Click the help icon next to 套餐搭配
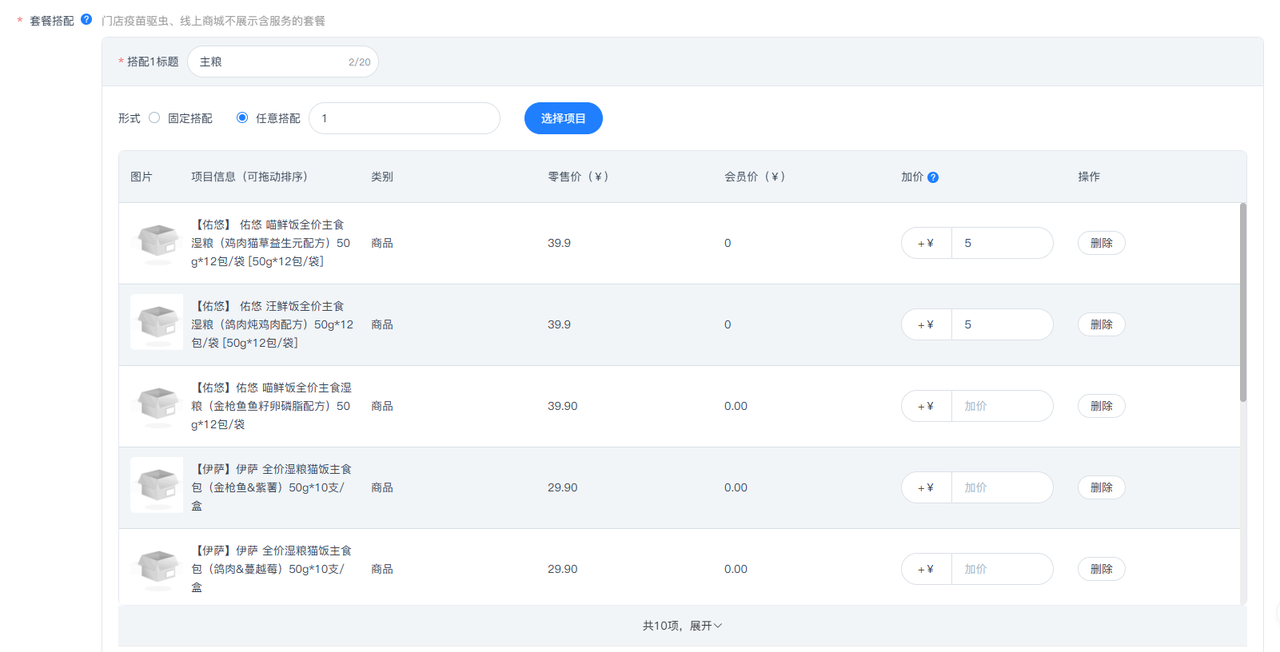The image size is (1280, 652). click(86, 19)
